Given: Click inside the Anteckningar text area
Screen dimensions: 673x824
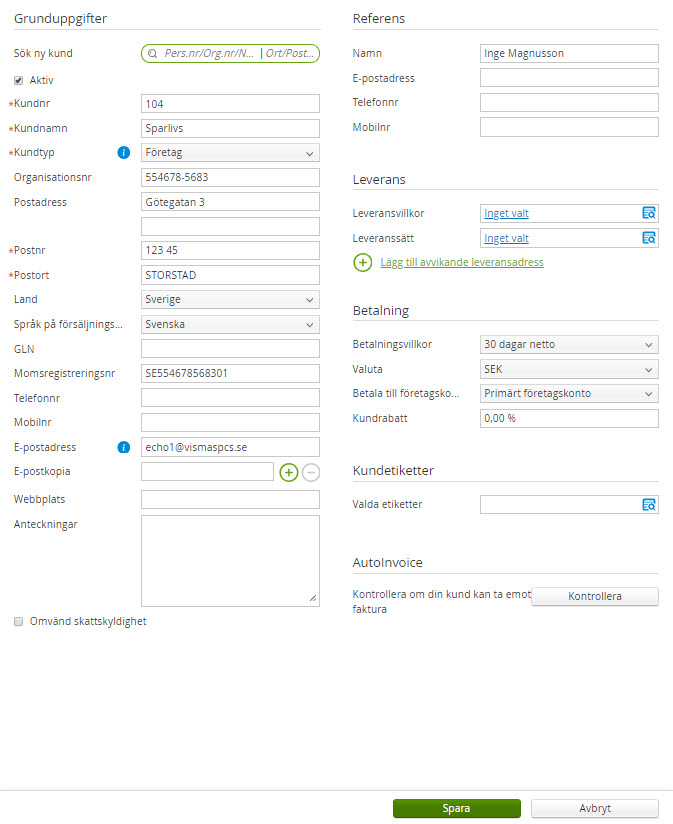Looking at the screenshot, I should click(230, 560).
